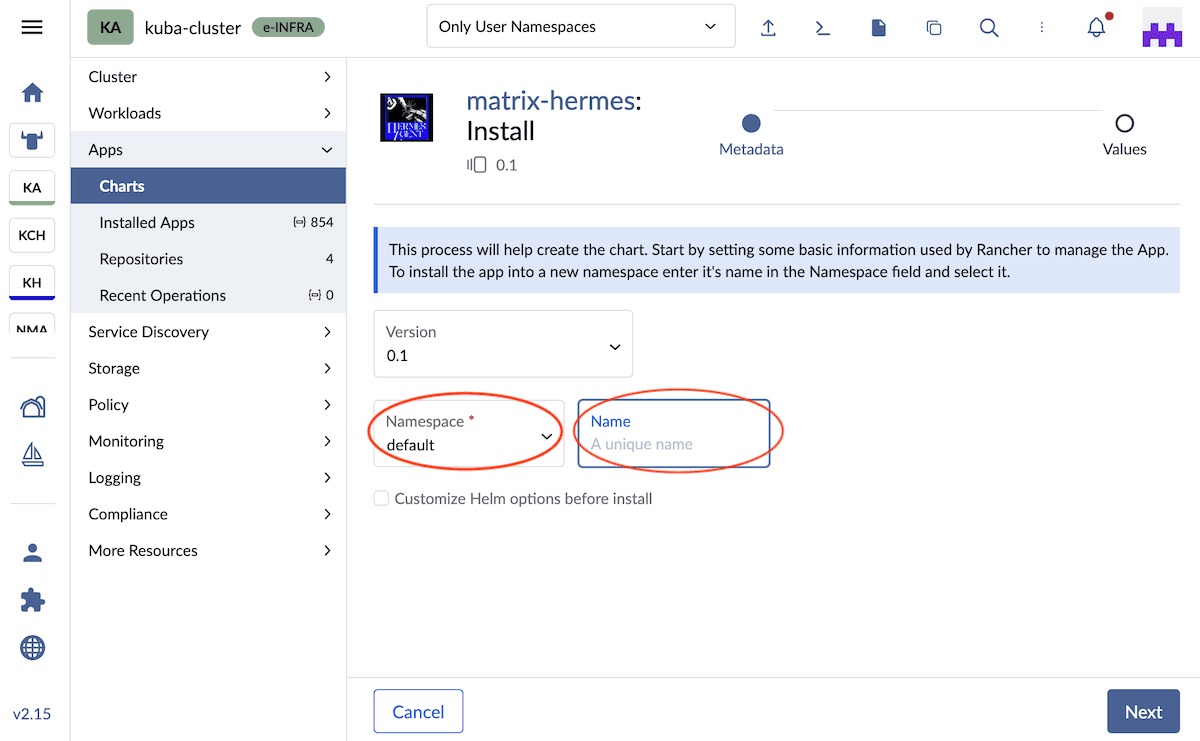Select the KH cluster shortcut
The width and height of the screenshot is (1200, 741).
click(x=32, y=283)
